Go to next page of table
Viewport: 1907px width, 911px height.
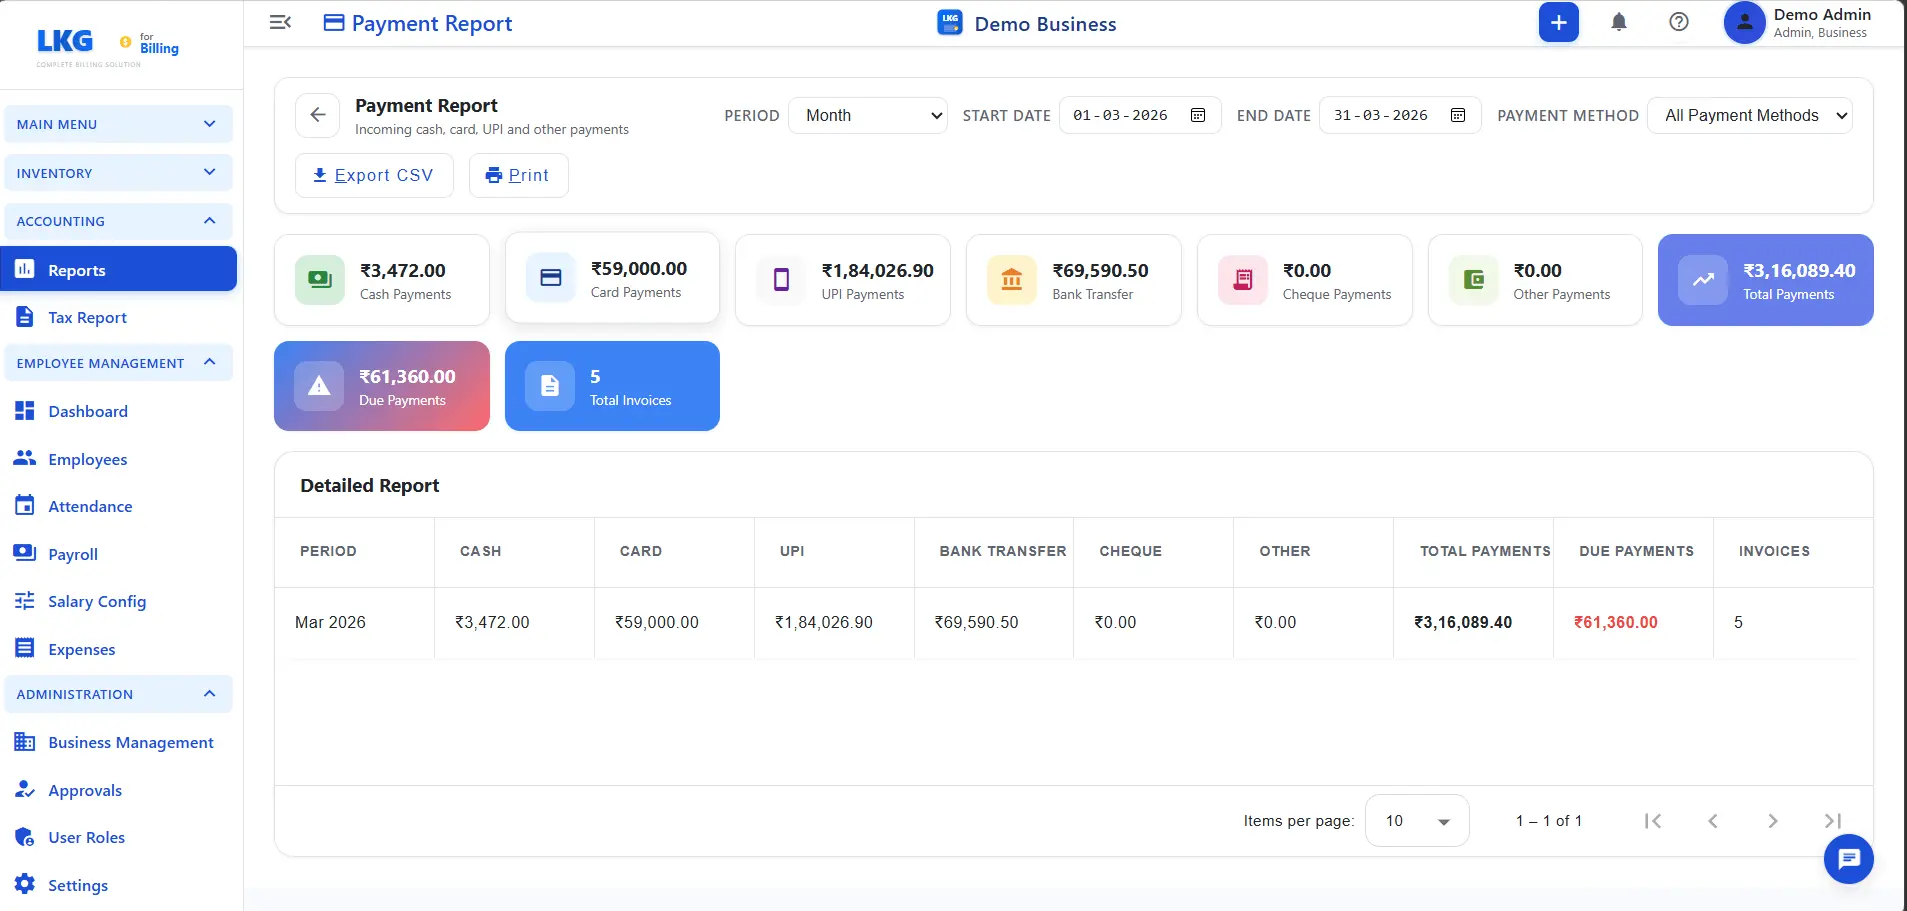click(1773, 821)
